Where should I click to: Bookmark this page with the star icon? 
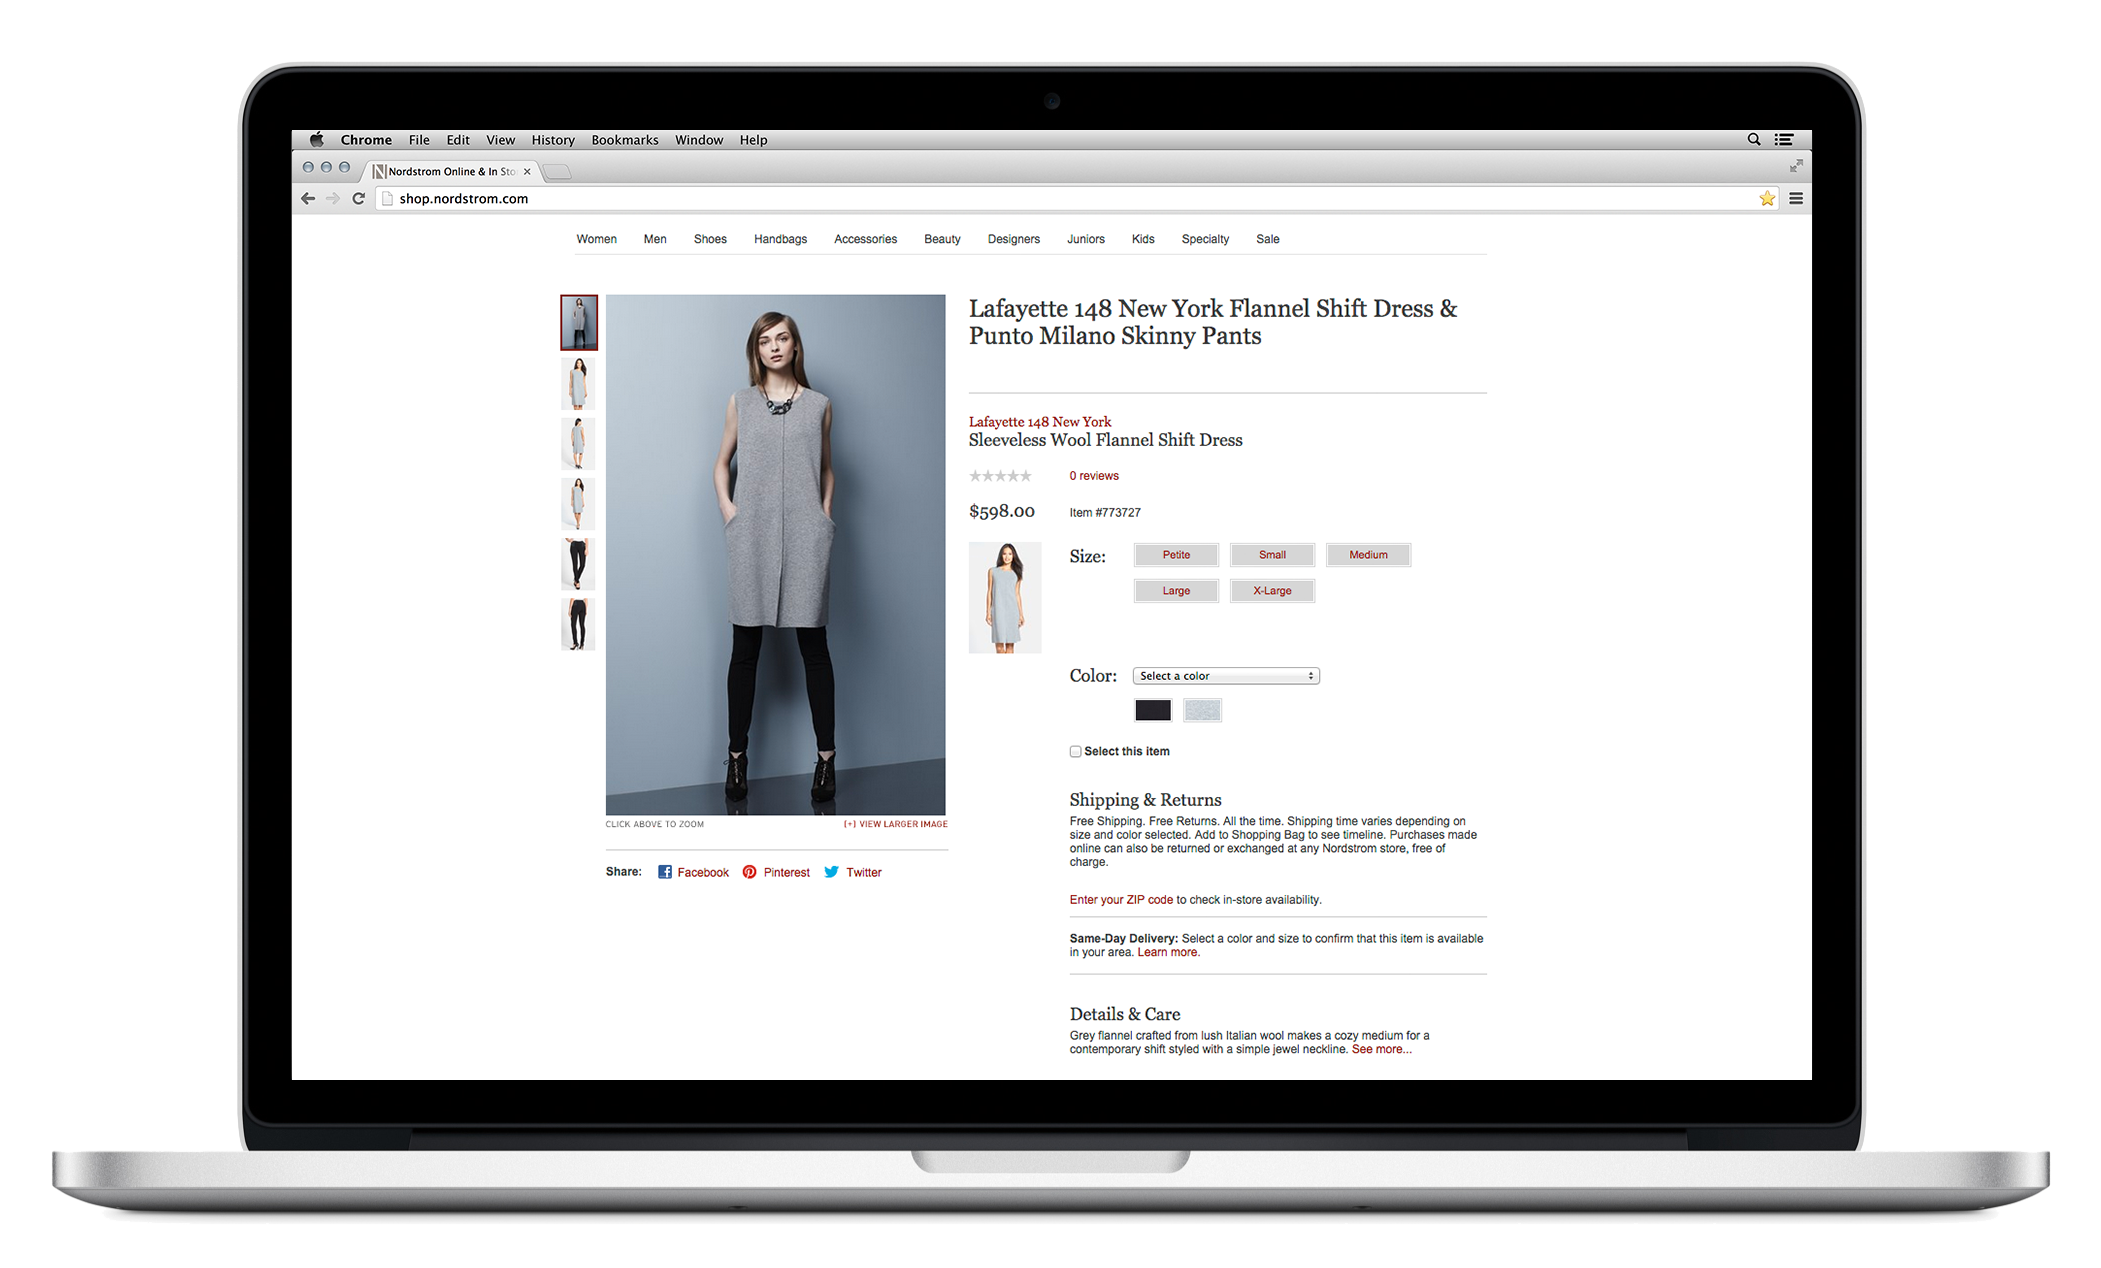(1767, 198)
